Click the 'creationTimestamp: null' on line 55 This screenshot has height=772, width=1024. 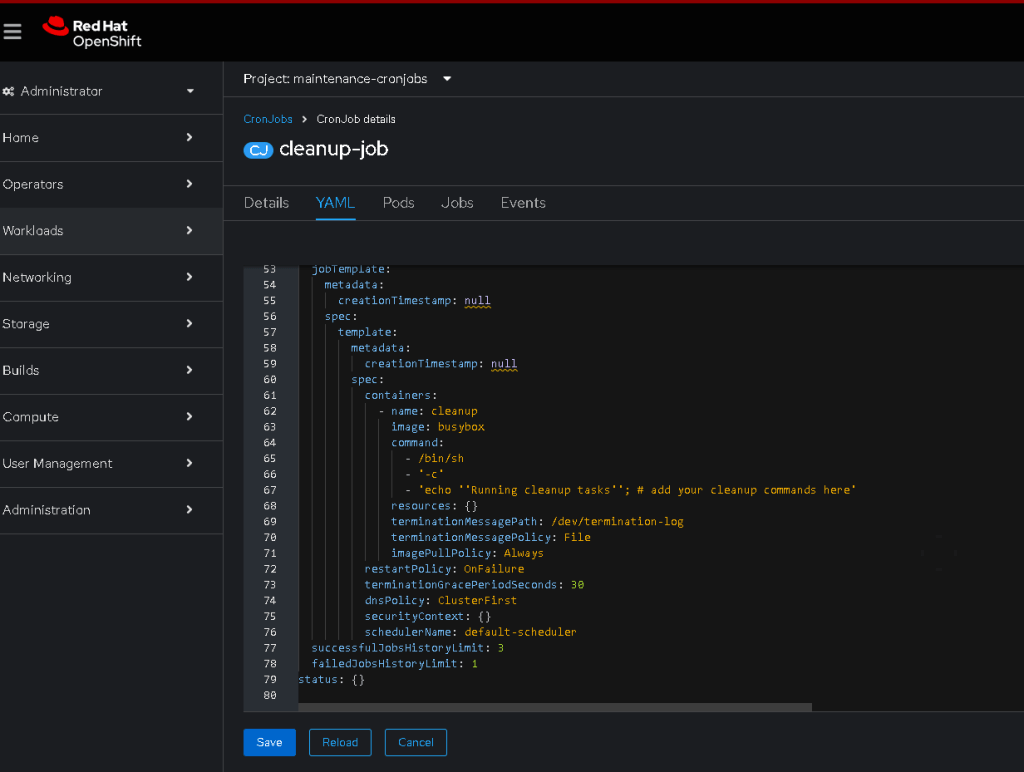414,301
